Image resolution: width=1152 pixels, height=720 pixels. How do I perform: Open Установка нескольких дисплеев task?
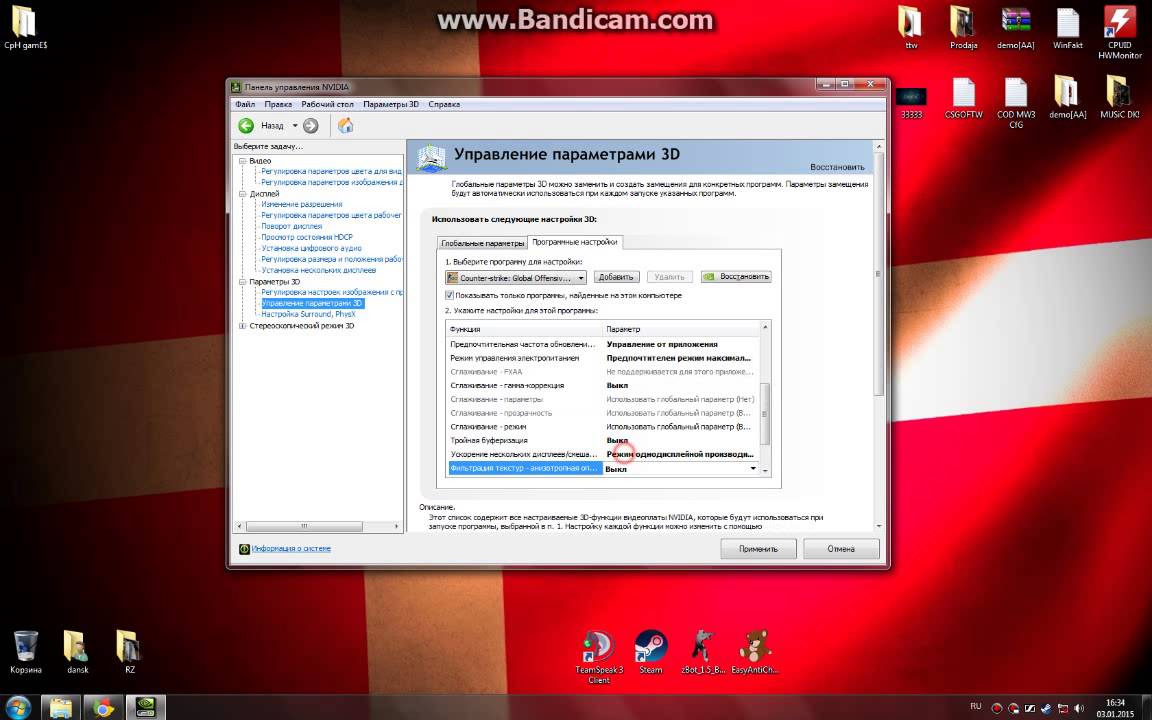[318, 270]
